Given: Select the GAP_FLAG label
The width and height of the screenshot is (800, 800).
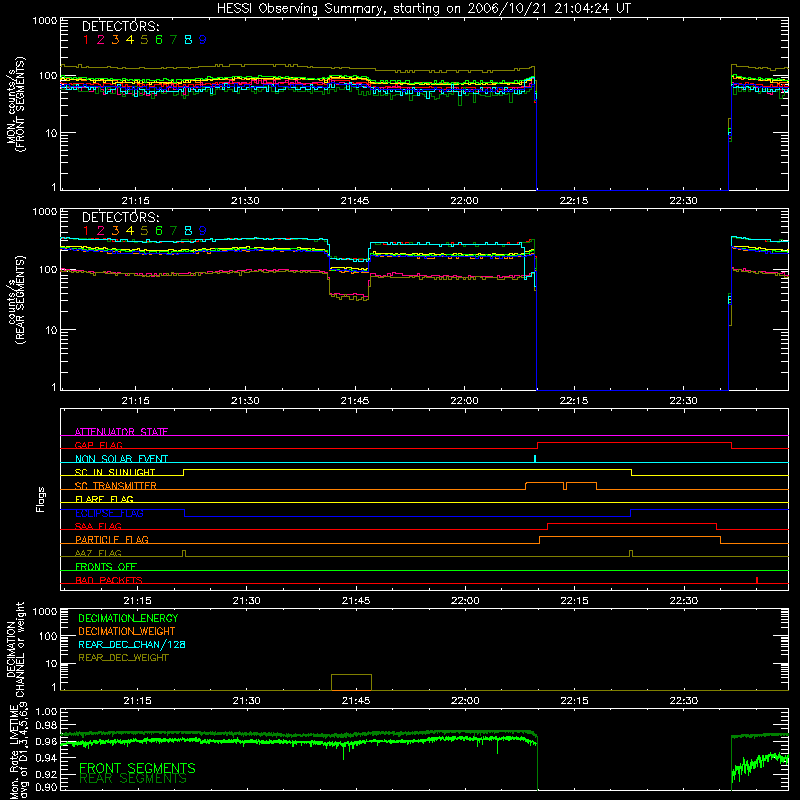Looking at the screenshot, I should [x=98, y=445].
